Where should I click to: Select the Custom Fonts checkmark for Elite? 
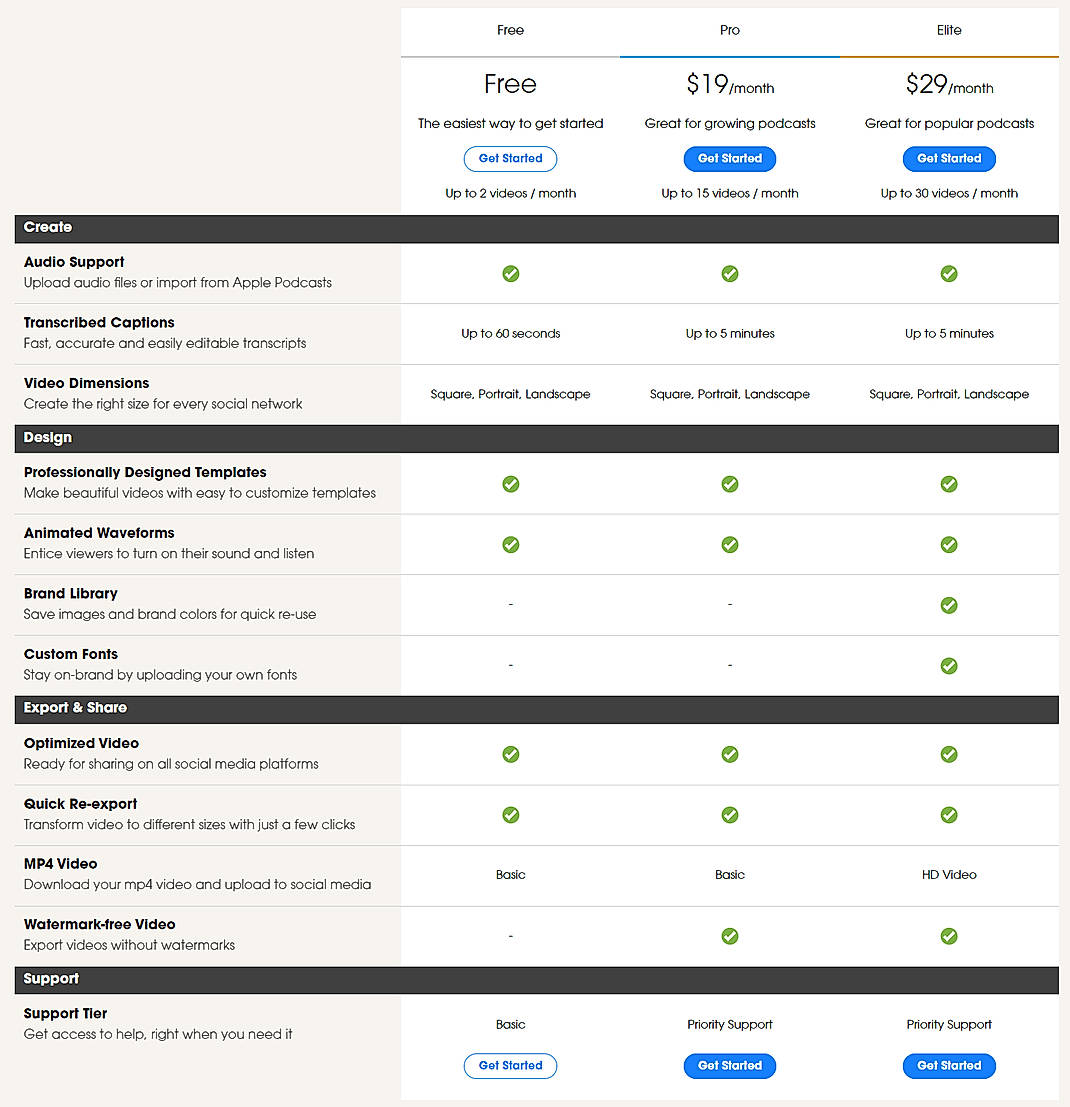tap(948, 665)
